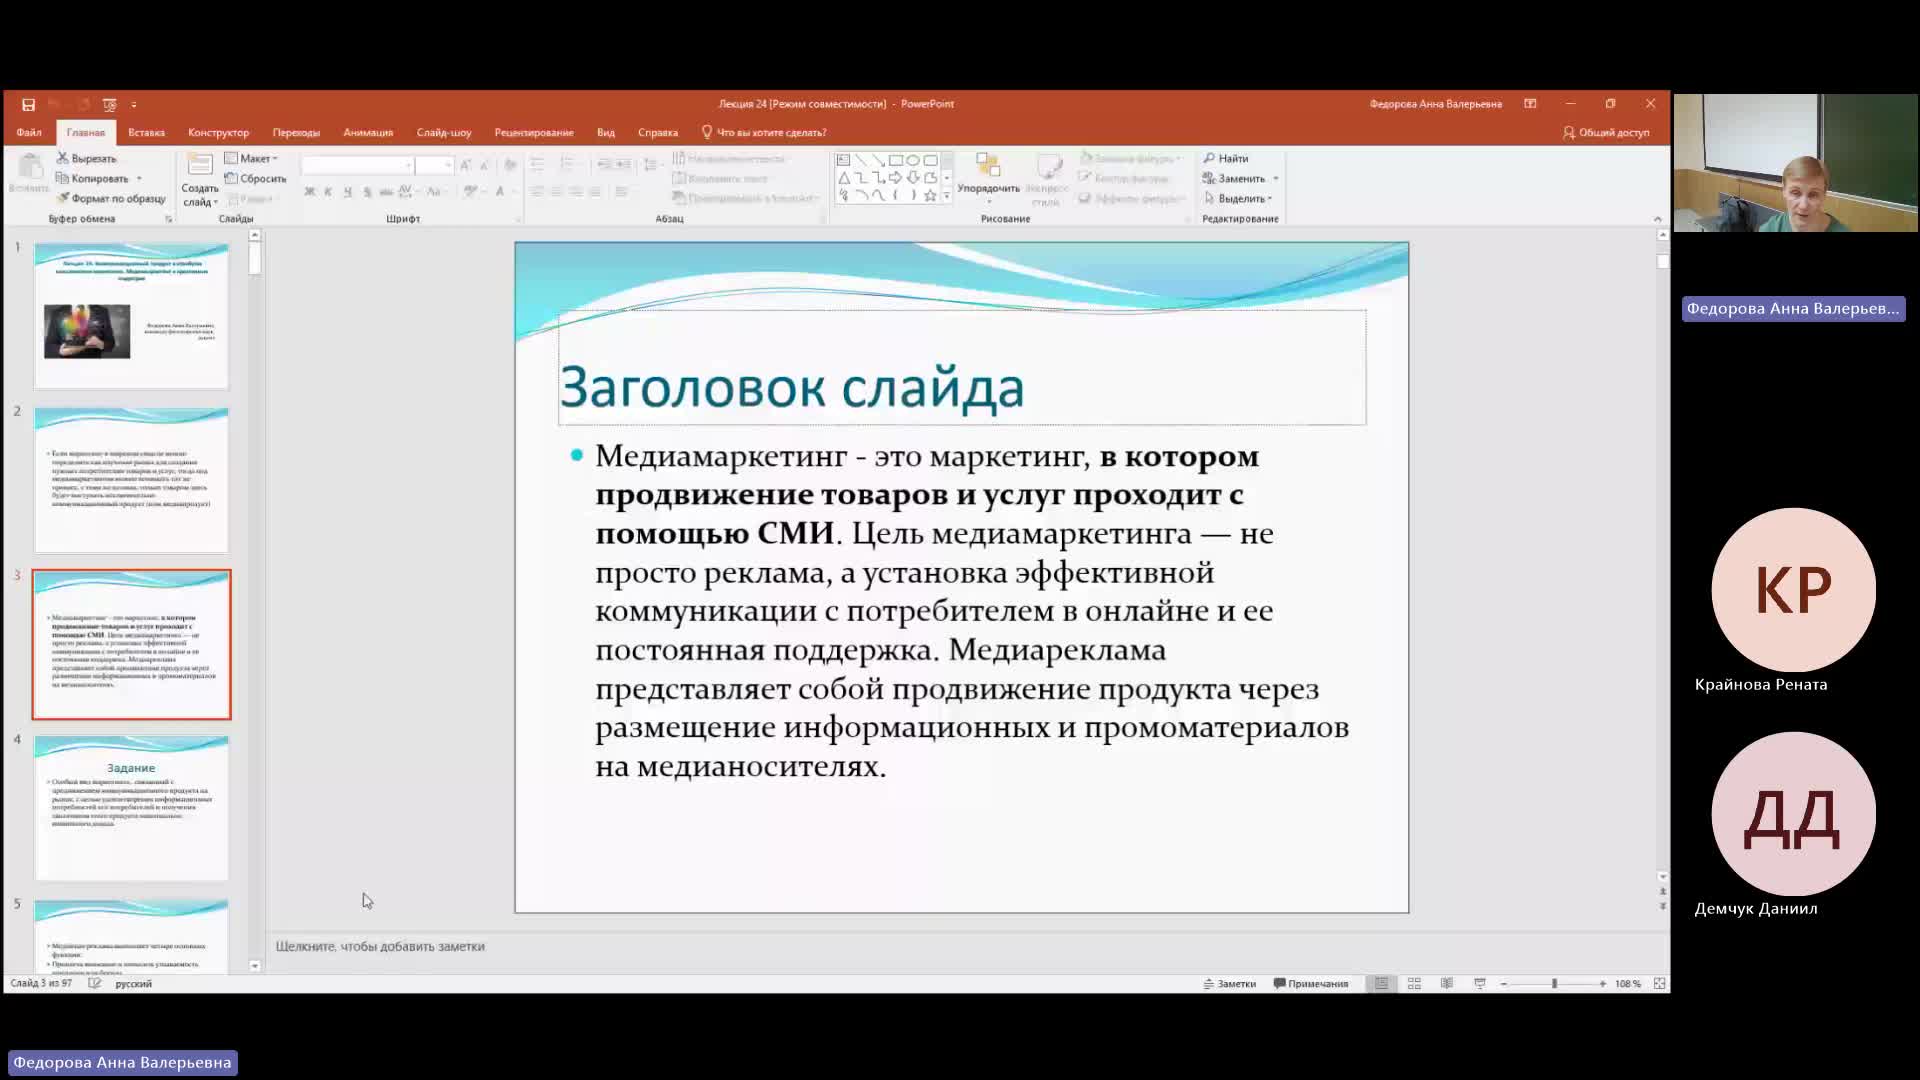Open the Выделить selection dropdown

(x=1238, y=198)
